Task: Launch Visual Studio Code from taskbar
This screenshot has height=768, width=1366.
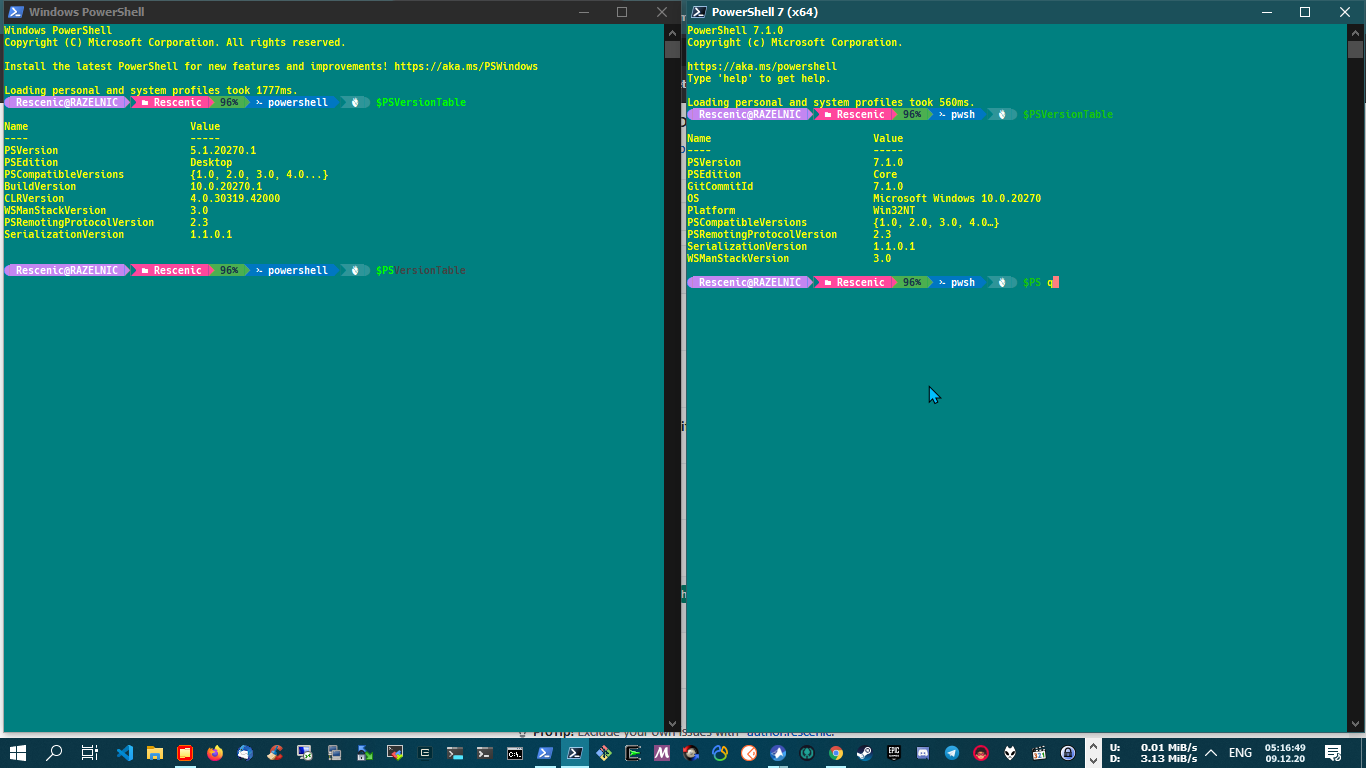Action: click(125, 753)
